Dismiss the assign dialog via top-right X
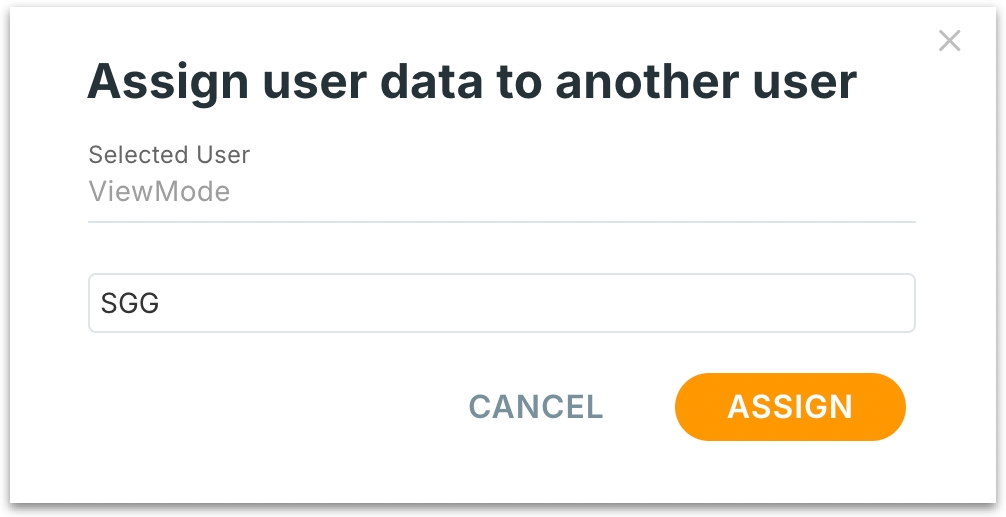1006x517 pixels. click(x=949, y=41)
